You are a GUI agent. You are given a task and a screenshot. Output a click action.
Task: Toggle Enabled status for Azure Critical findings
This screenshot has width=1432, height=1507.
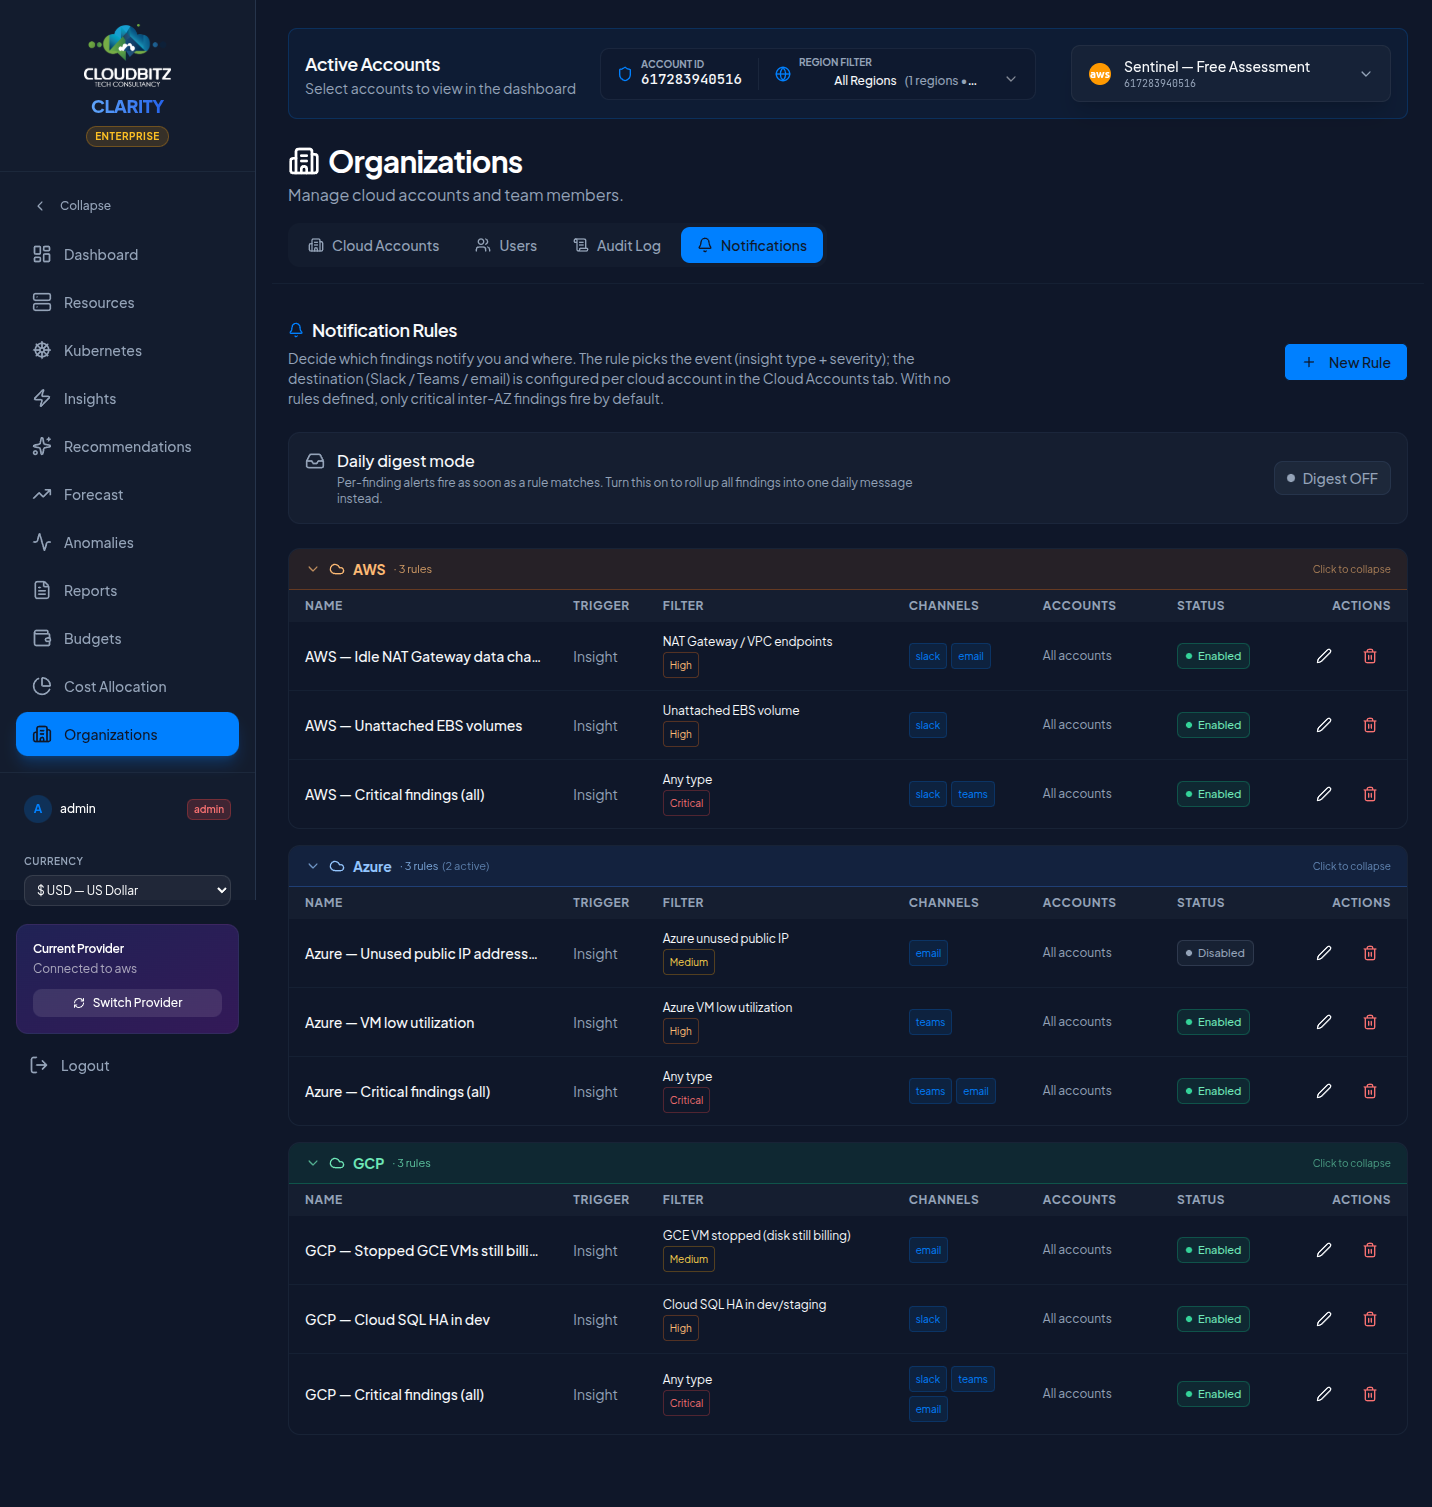coord(1213,1091)
